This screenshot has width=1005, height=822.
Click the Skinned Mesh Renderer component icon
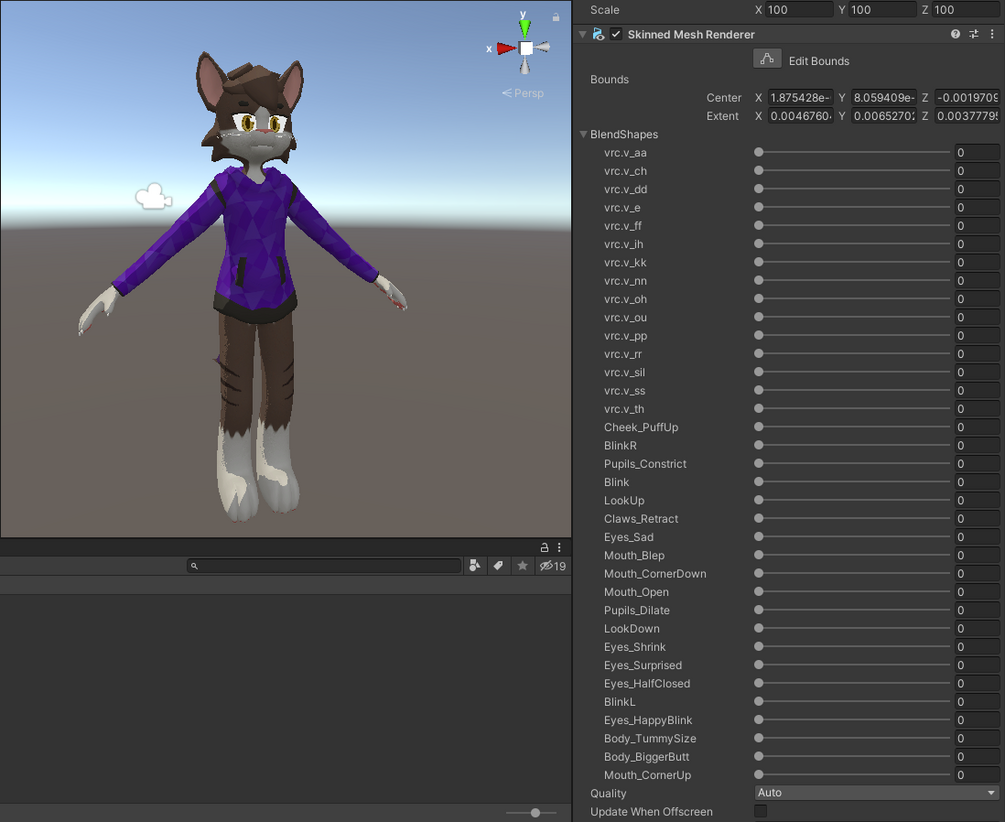(x=598, y=34)
